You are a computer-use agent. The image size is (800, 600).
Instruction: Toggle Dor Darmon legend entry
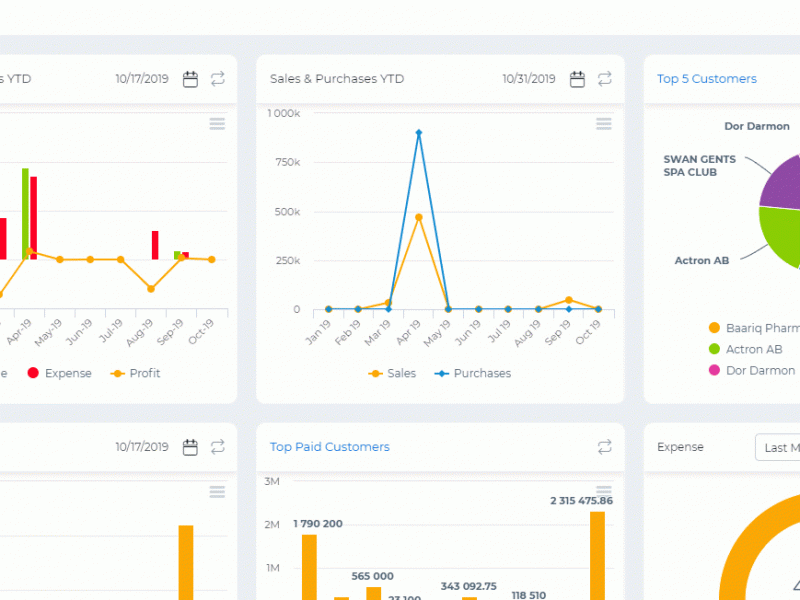[752, 370]
